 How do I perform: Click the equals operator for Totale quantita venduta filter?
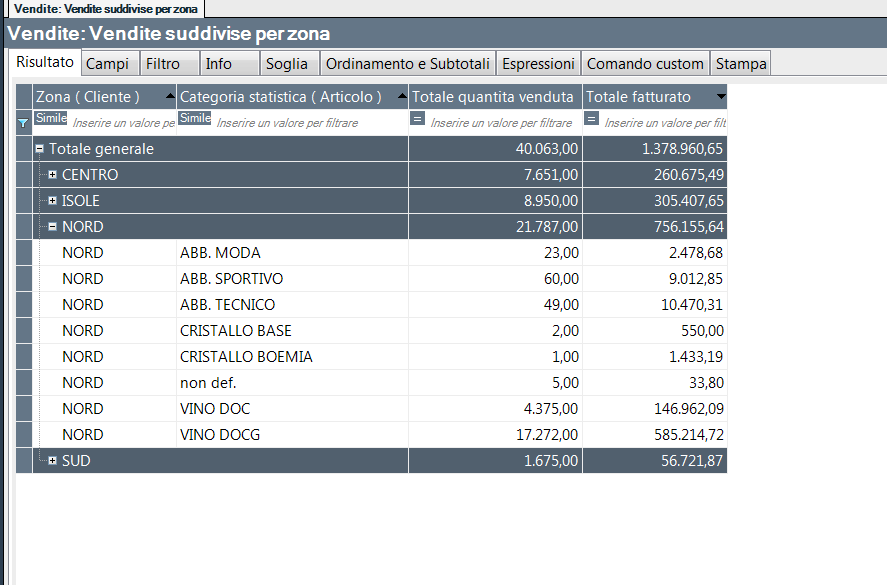(x=418, y=118)
